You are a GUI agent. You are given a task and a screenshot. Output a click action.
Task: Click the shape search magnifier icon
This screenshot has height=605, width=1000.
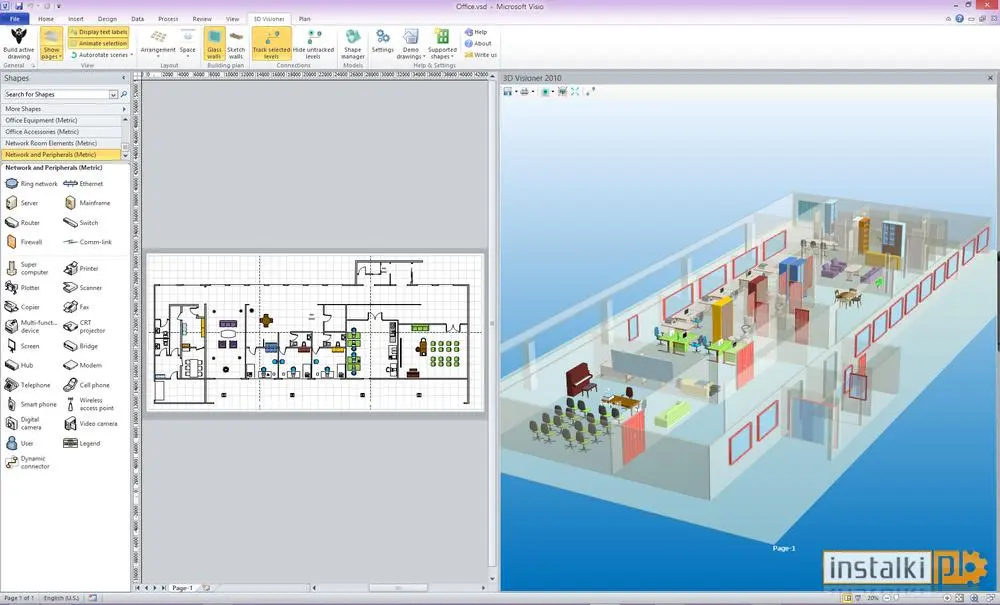tap(124, 94)
